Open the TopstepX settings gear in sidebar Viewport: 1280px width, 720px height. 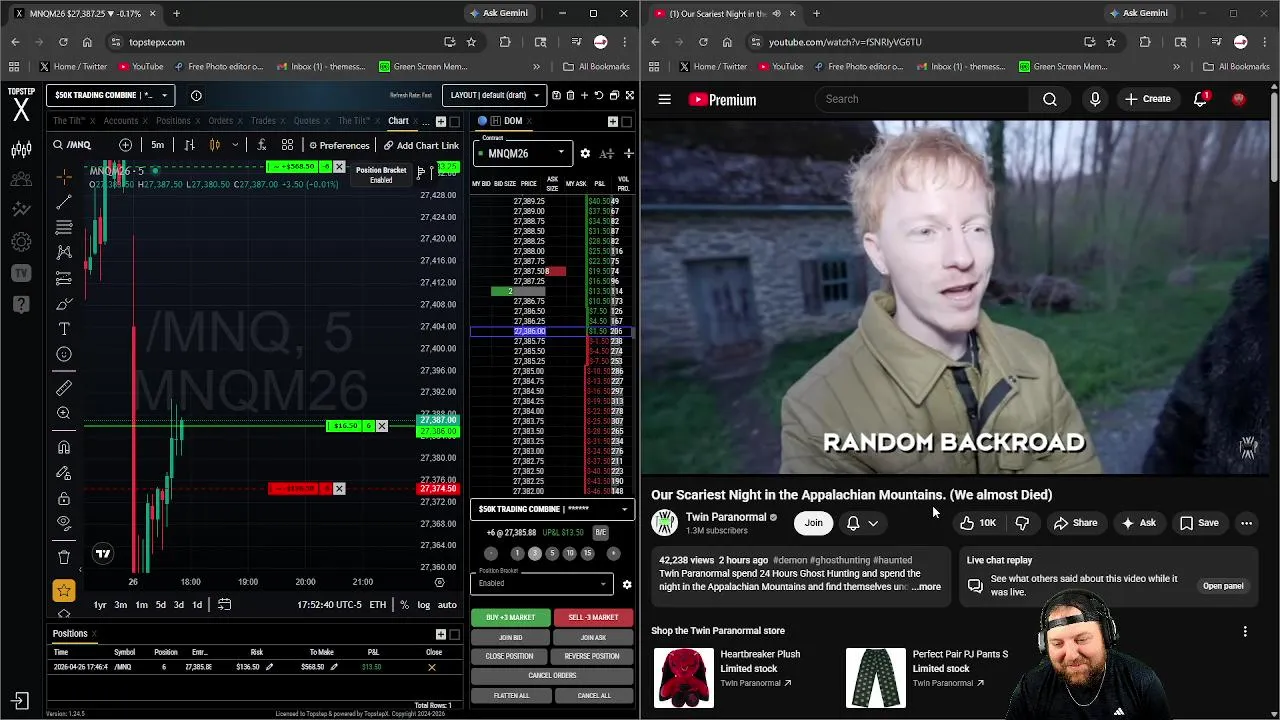(x=21, y=242)
